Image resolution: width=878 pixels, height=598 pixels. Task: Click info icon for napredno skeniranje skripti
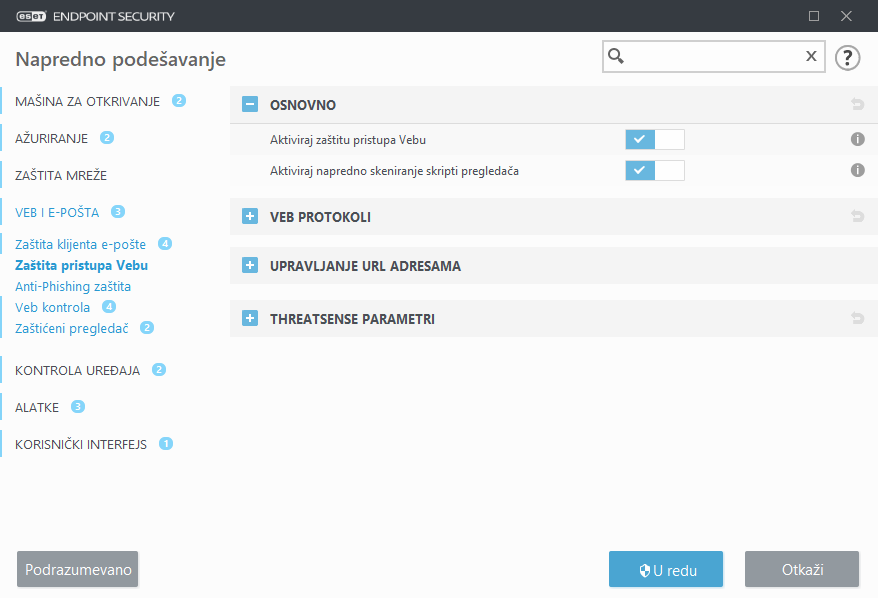pyautogui.click(x=857, y=170)
